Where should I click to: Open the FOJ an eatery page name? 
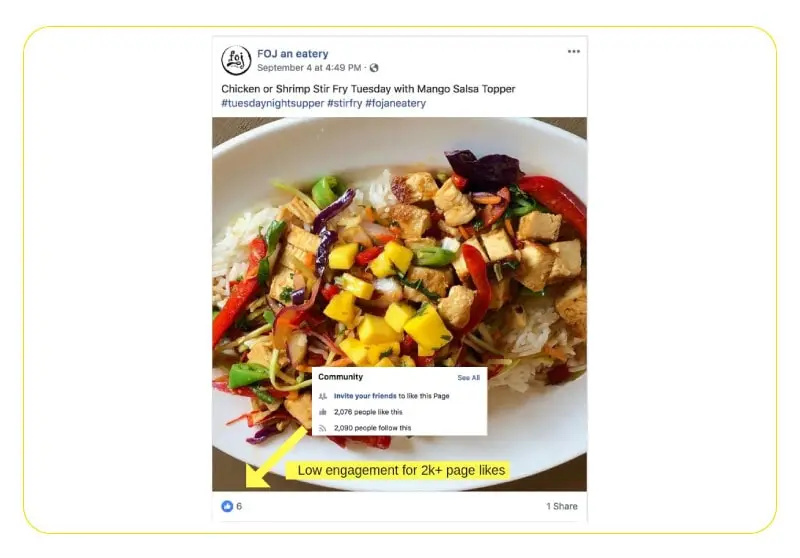292,54
